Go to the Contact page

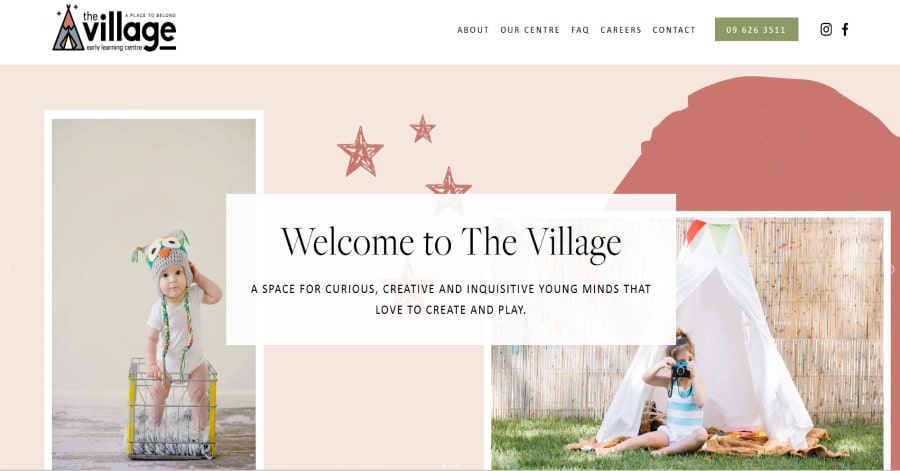click(x=674, y=30)
